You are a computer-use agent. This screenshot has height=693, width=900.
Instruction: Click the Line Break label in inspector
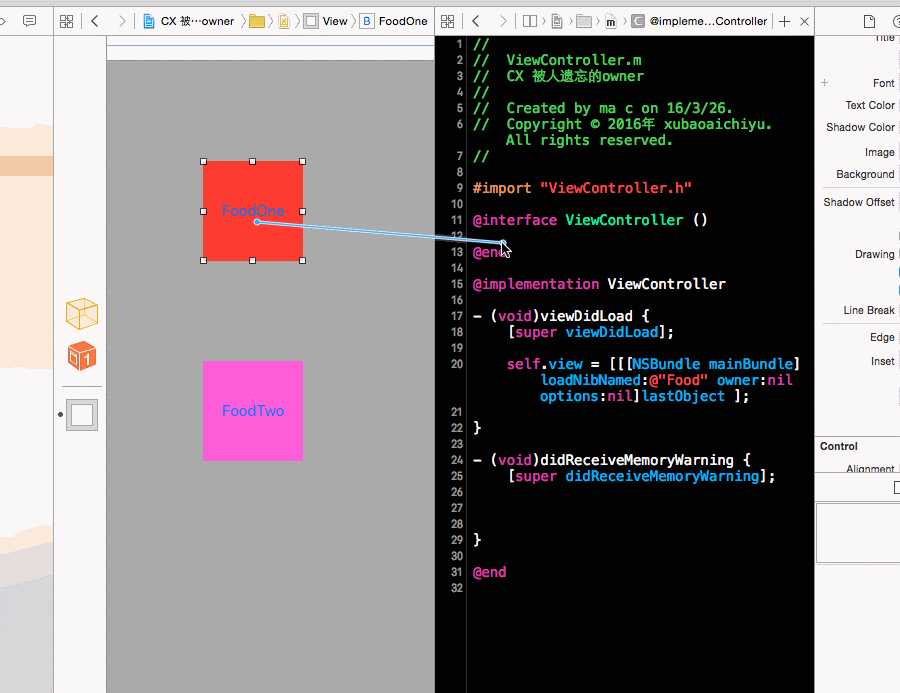click(869, 310)
